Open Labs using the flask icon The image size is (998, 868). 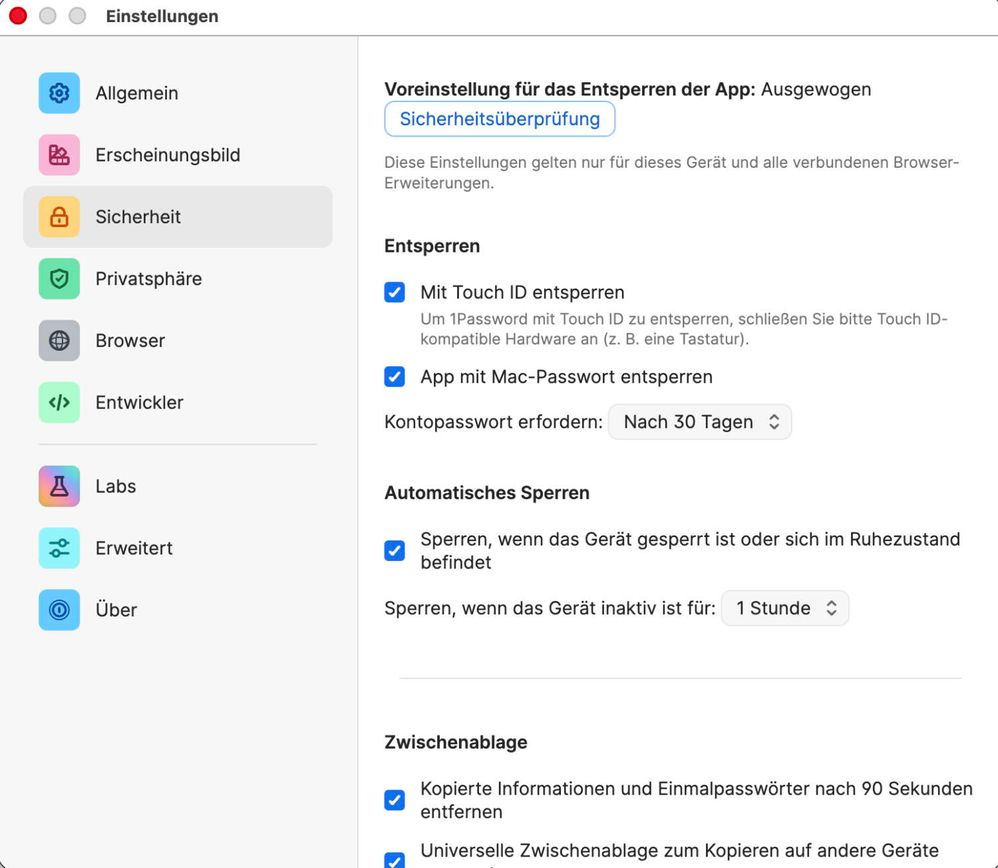[x=59, y=487]
